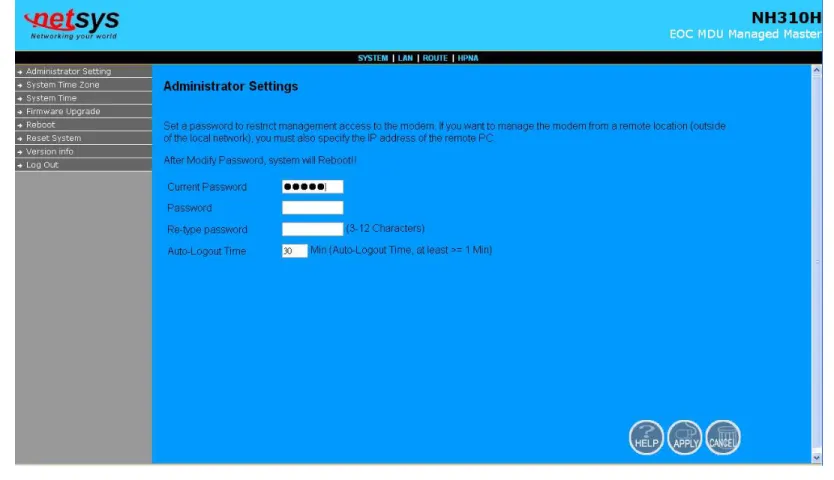The height and width of the screenshot is (480, 834).
Task: Click the 'Re-type password' label
Action: click(x=207, y=229)
